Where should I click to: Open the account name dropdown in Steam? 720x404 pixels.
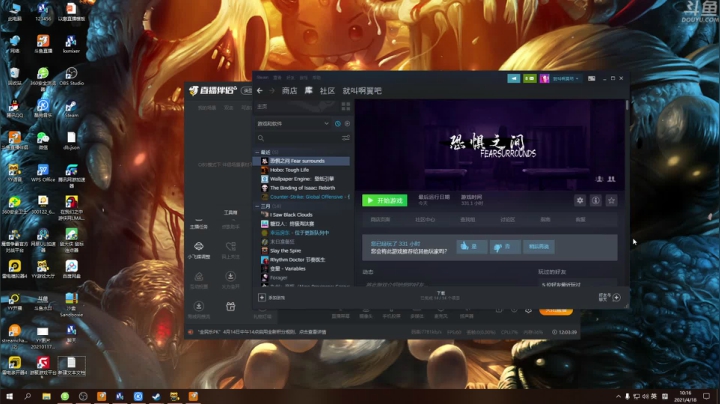565,79
